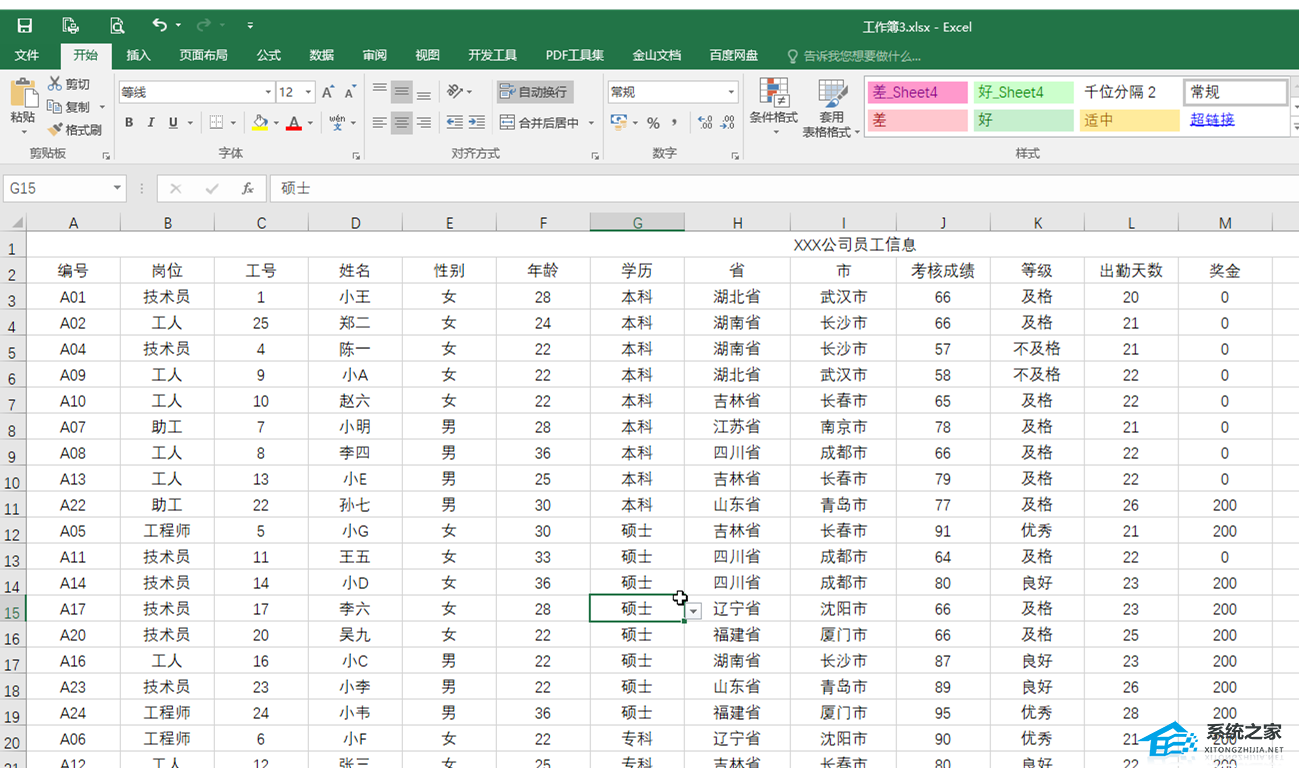Click the cancel X in formula bar
Image resolution: width=1299 pixels, height=768 pixels.
[x=176, y=188]
